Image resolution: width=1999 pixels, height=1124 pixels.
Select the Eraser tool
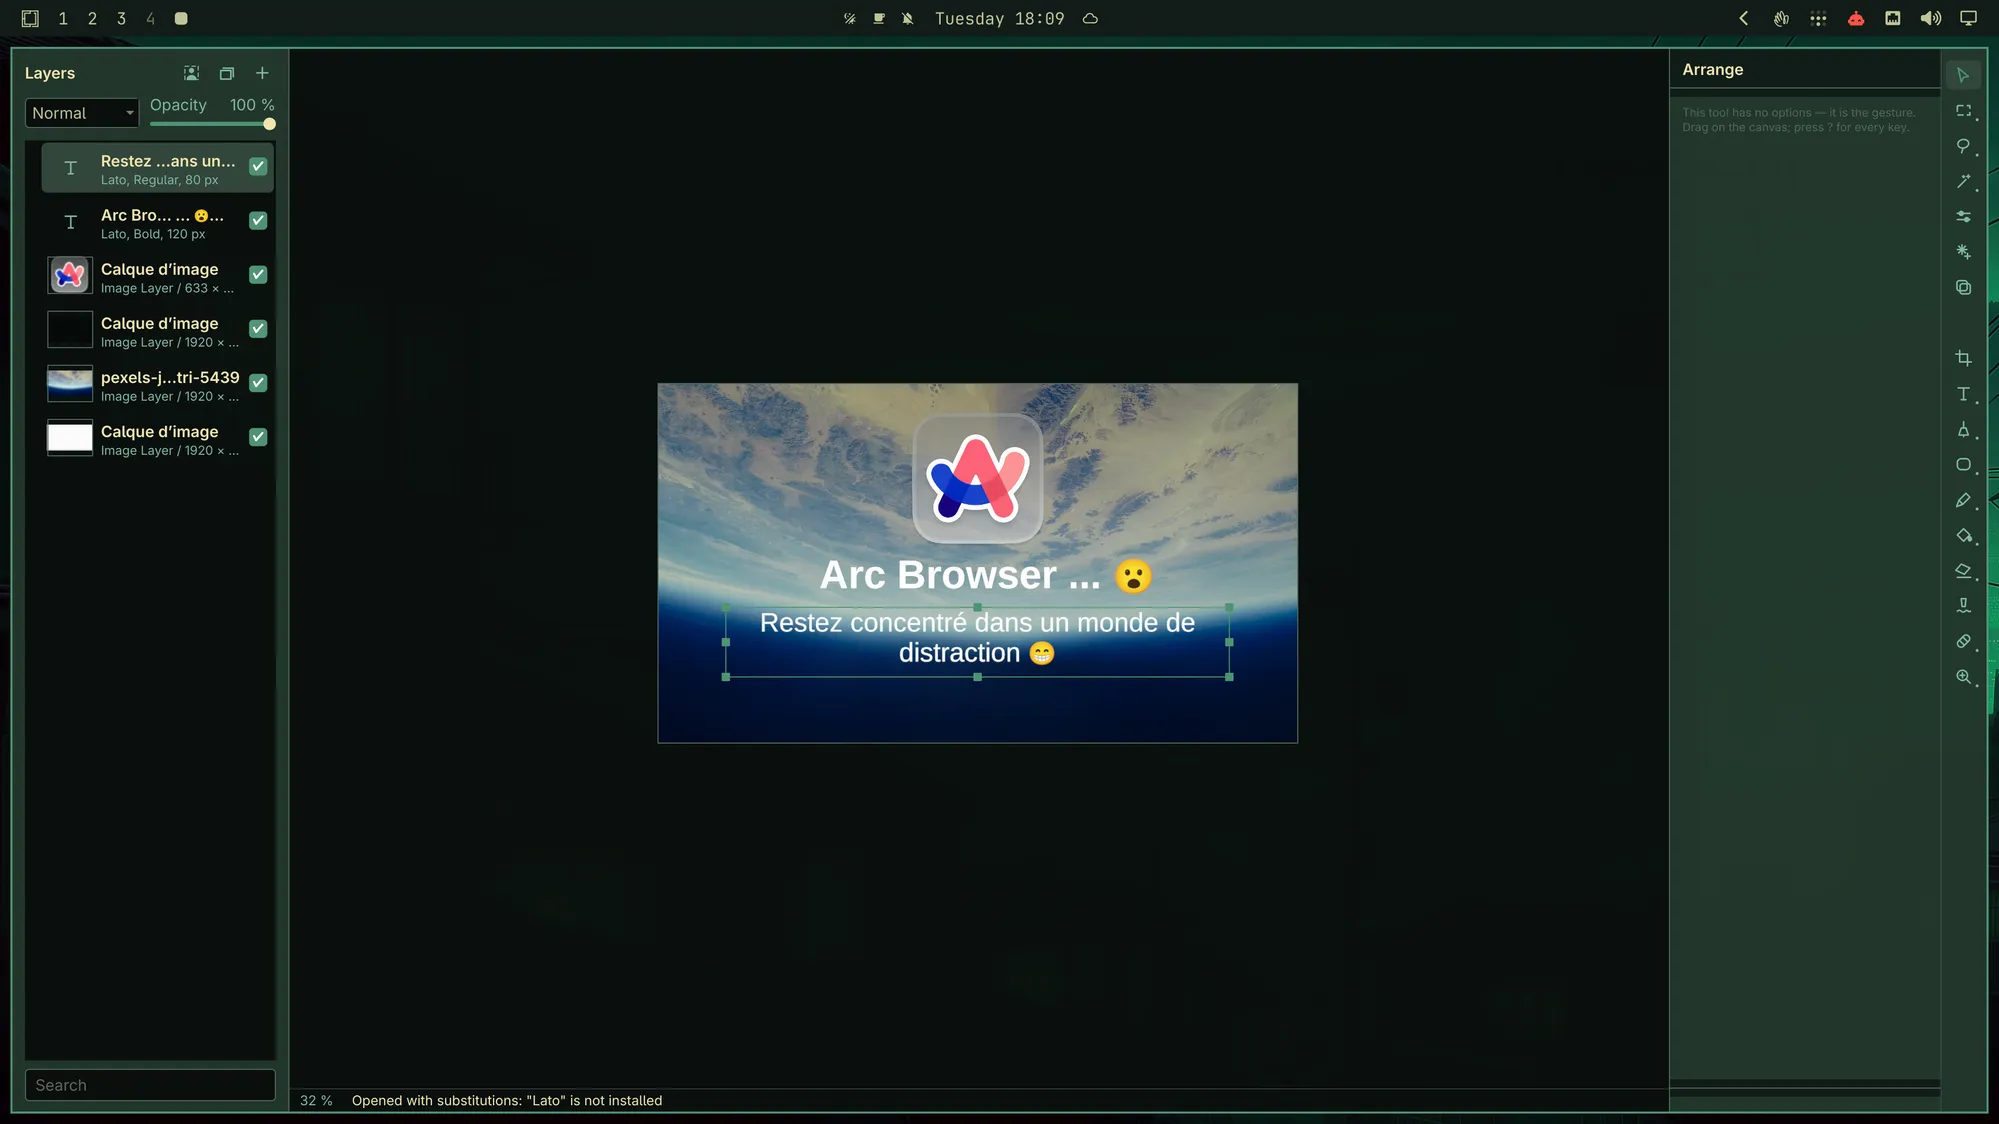[x=1963, y=571]
